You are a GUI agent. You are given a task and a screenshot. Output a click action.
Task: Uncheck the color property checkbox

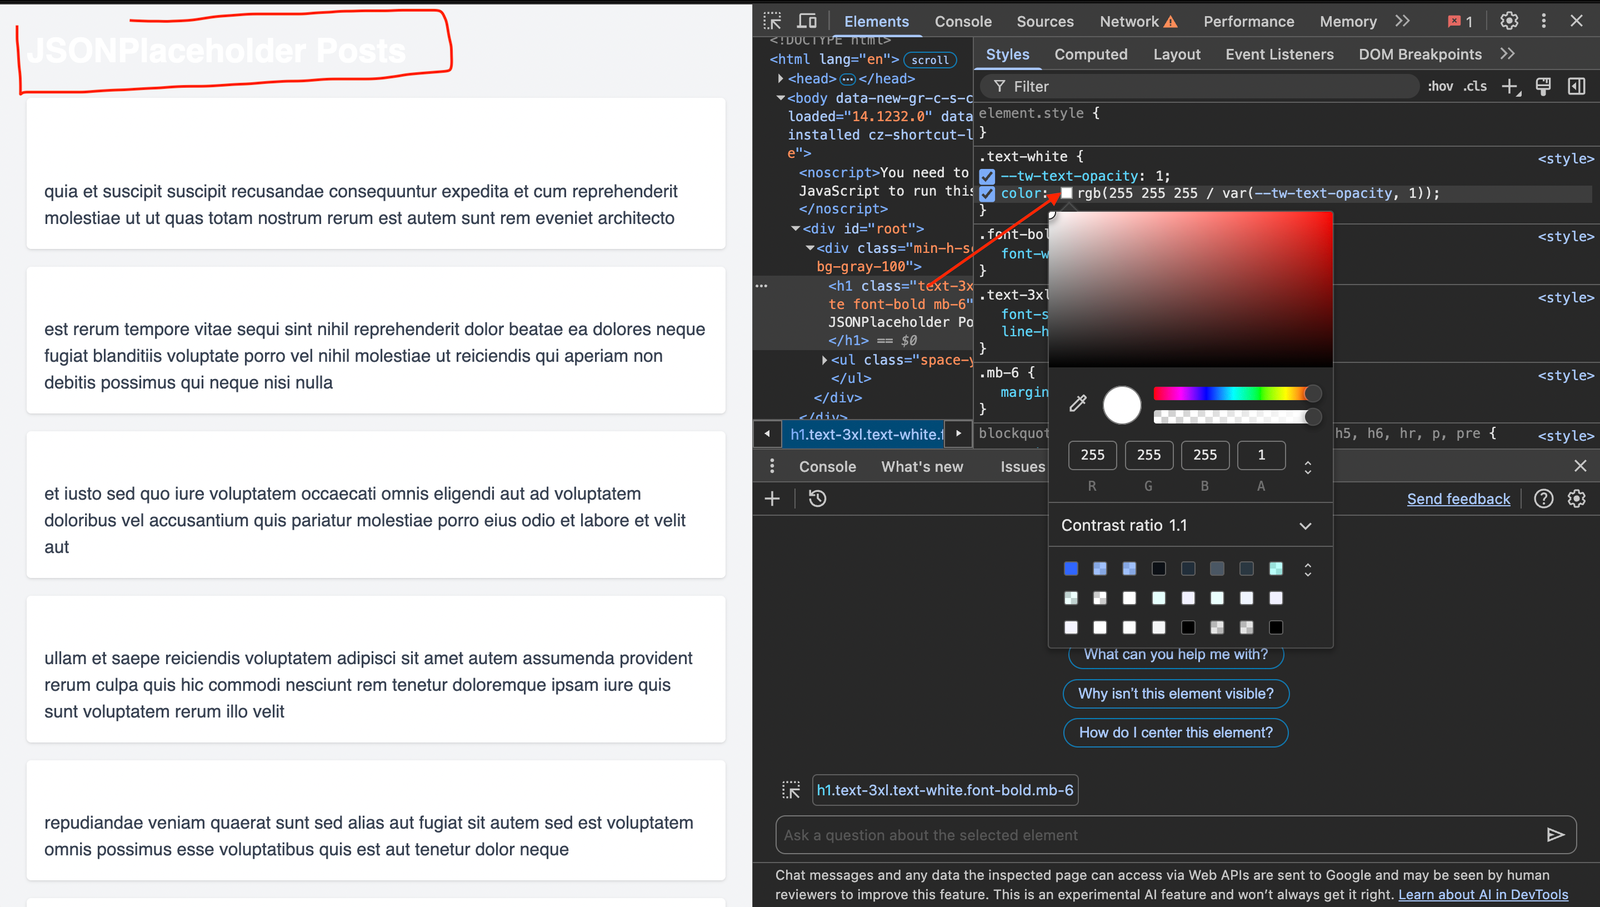(x=987, y=194)
